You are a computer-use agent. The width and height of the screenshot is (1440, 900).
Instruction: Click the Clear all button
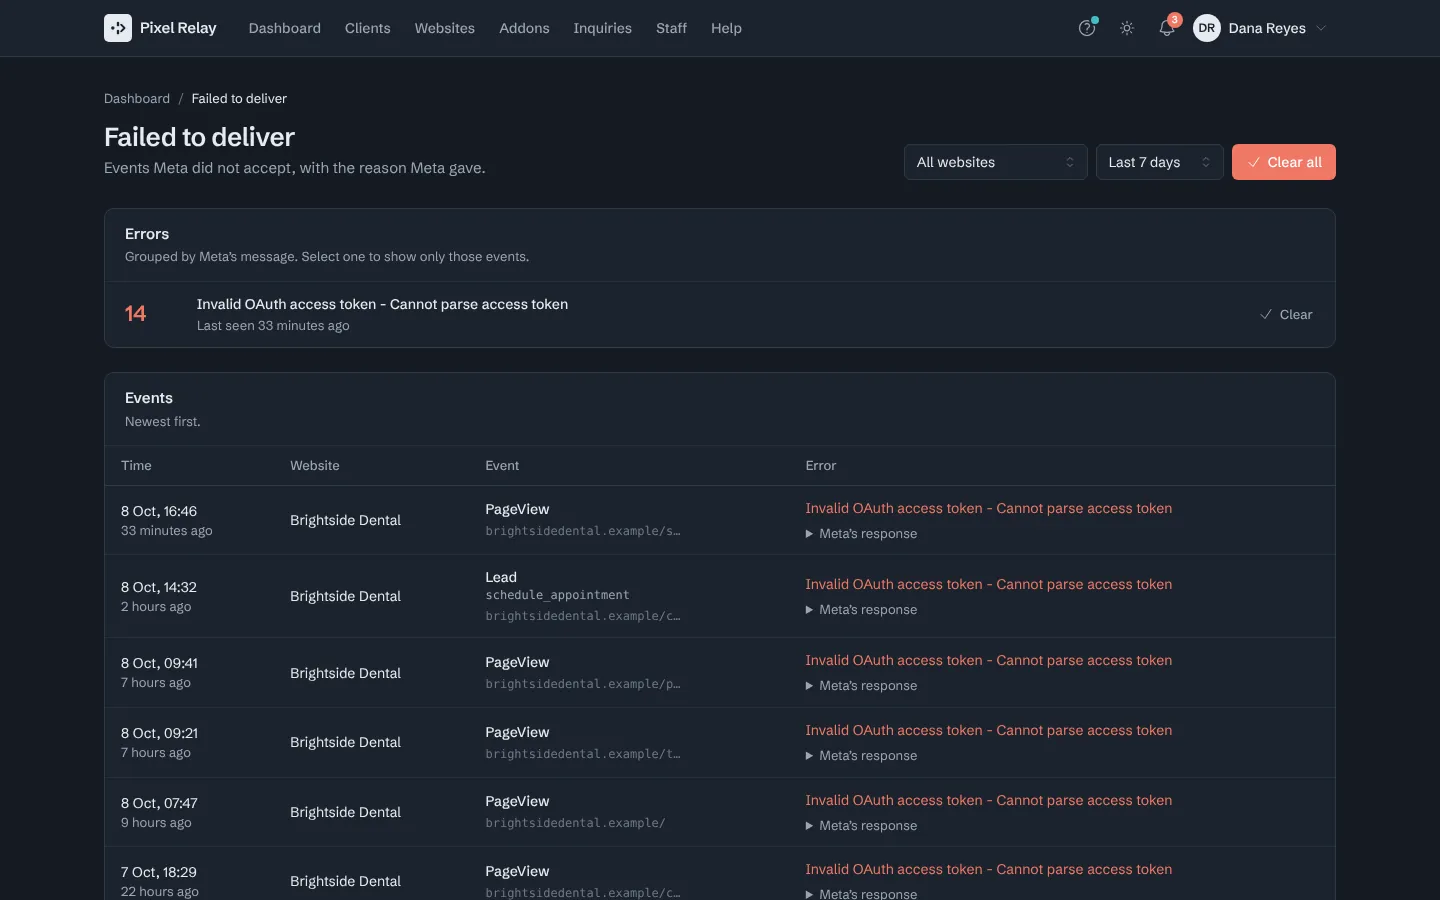click(1284, 162)
